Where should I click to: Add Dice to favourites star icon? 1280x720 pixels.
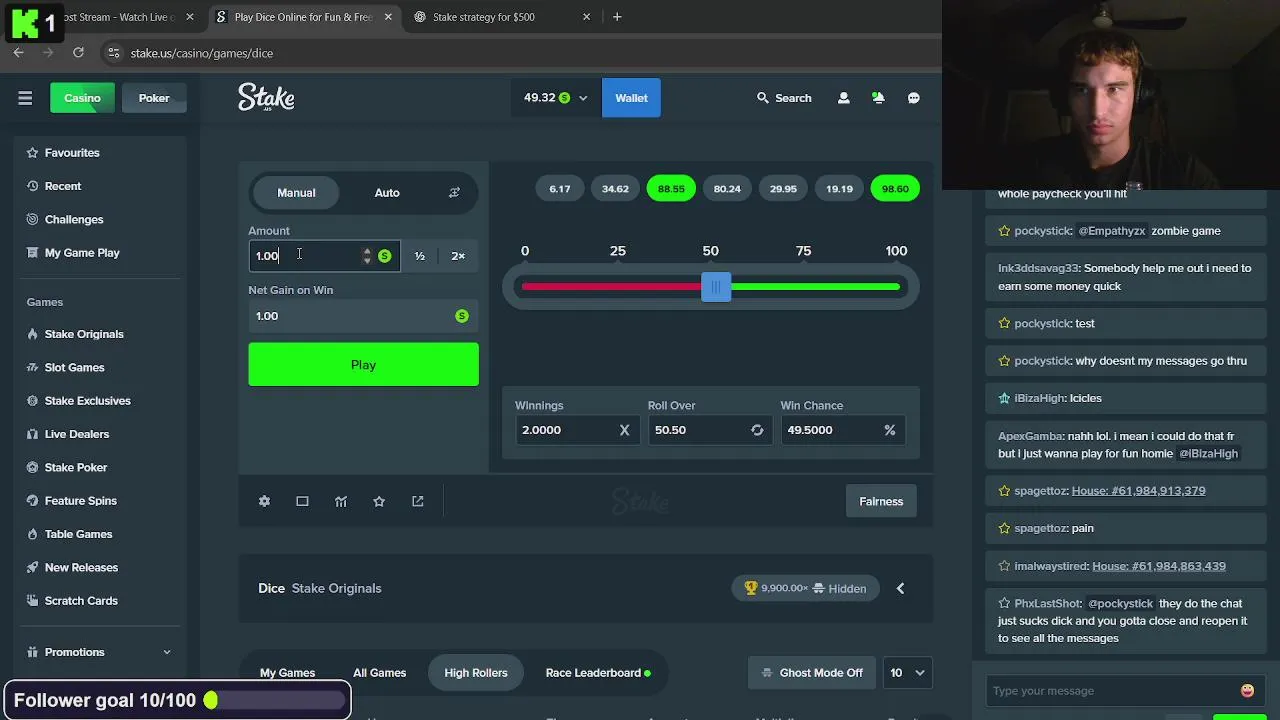click(x=379, y=501)
